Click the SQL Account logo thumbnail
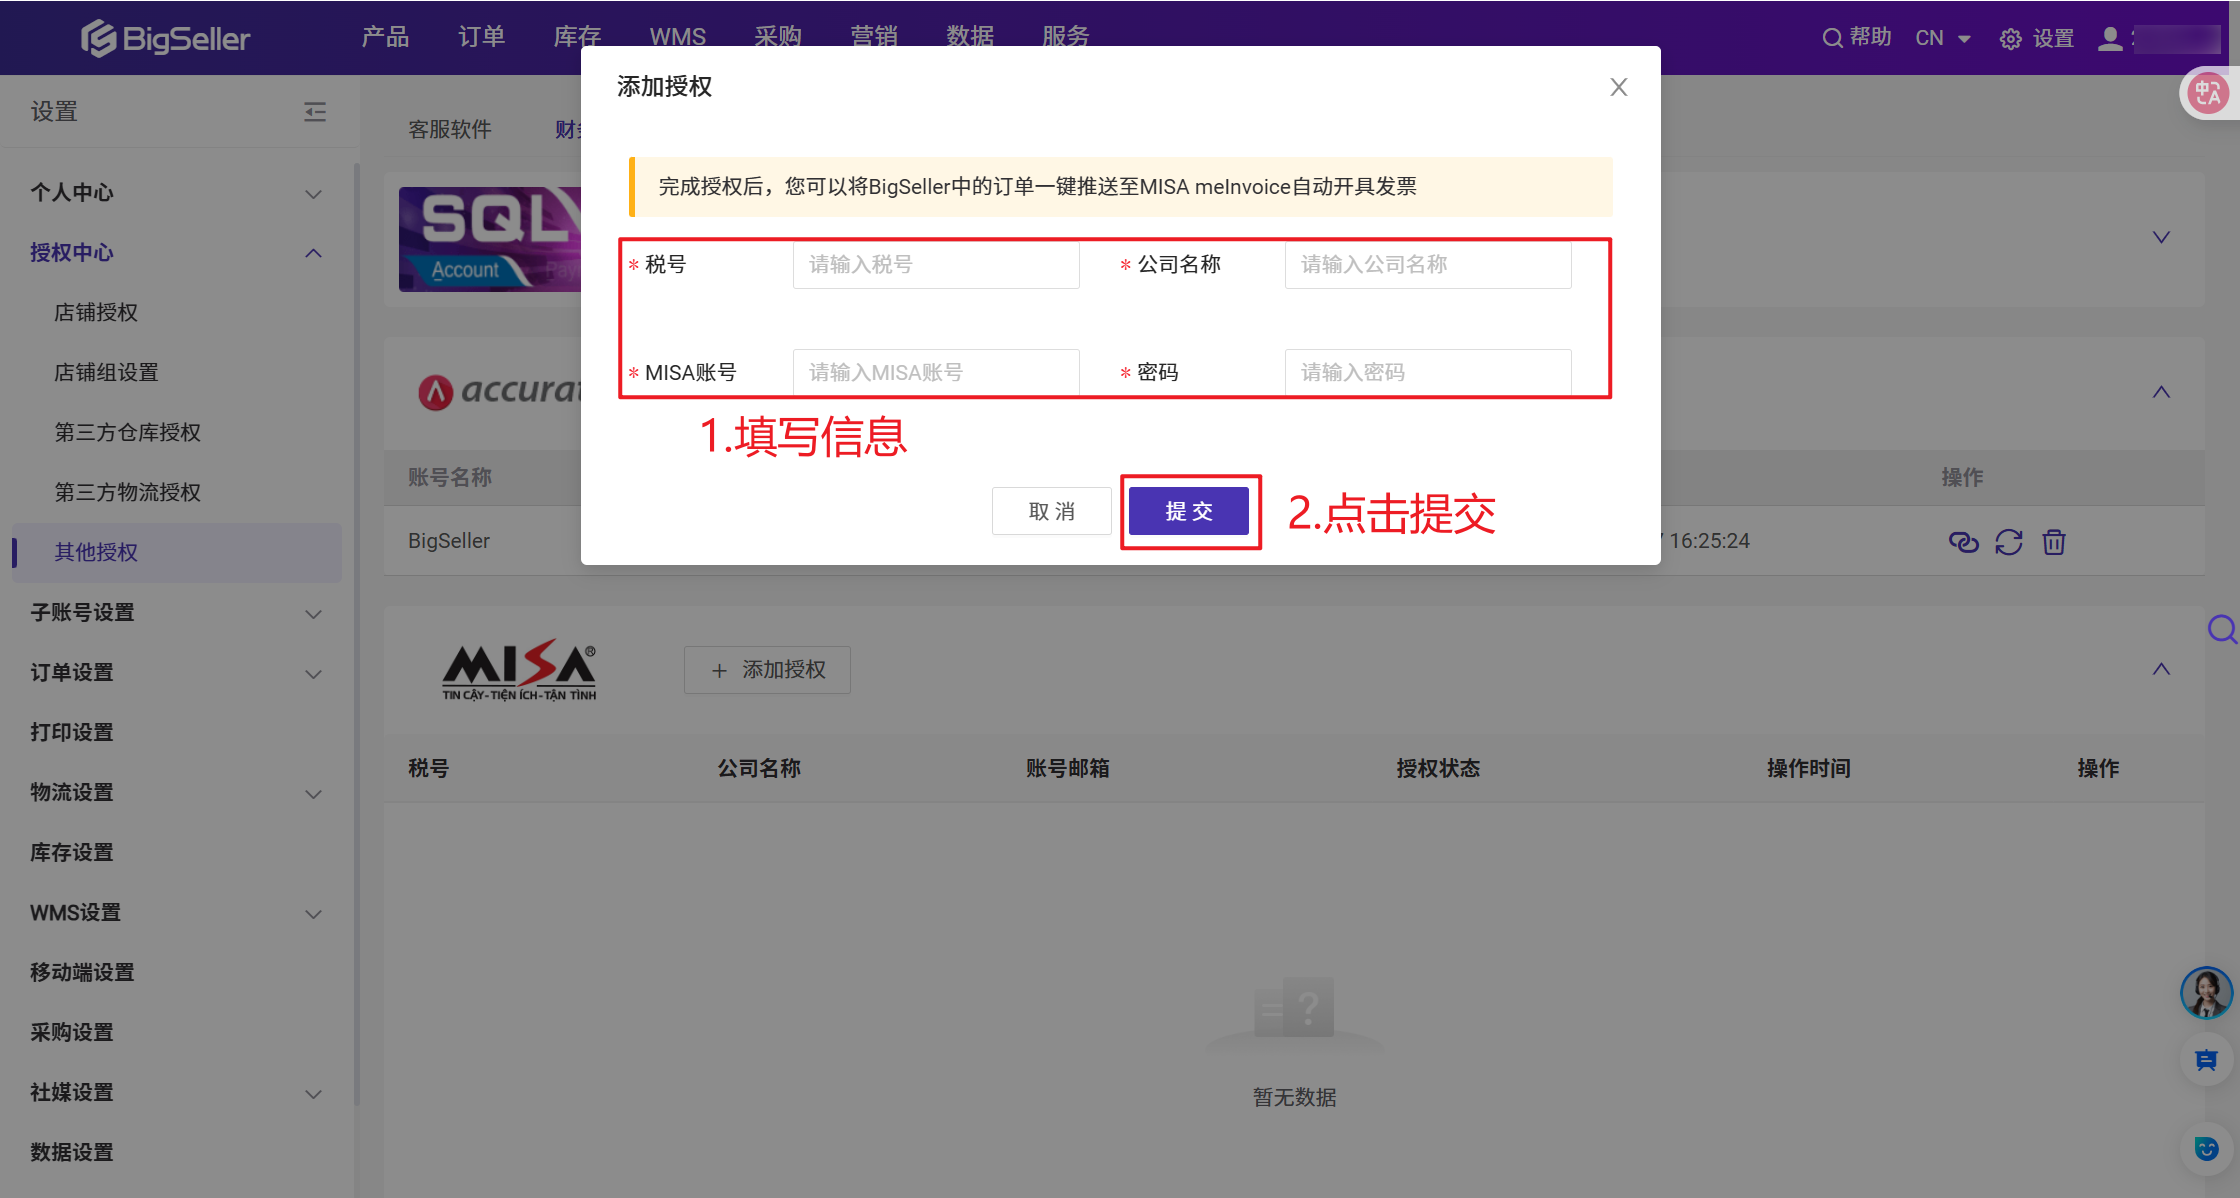The image size is (2240, 1198). click(490, 239)
